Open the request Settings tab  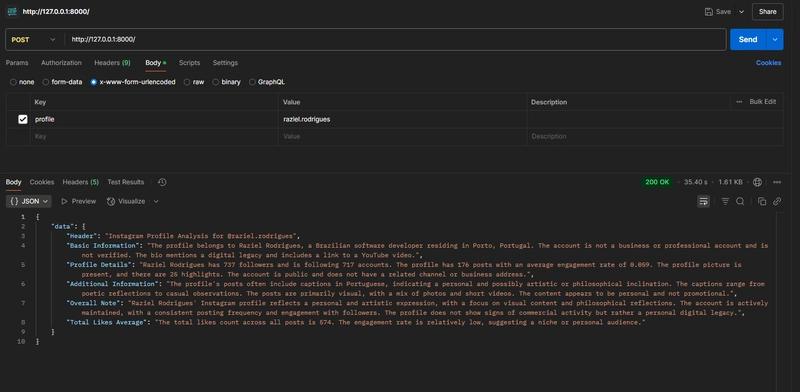(x=225, y=63)
